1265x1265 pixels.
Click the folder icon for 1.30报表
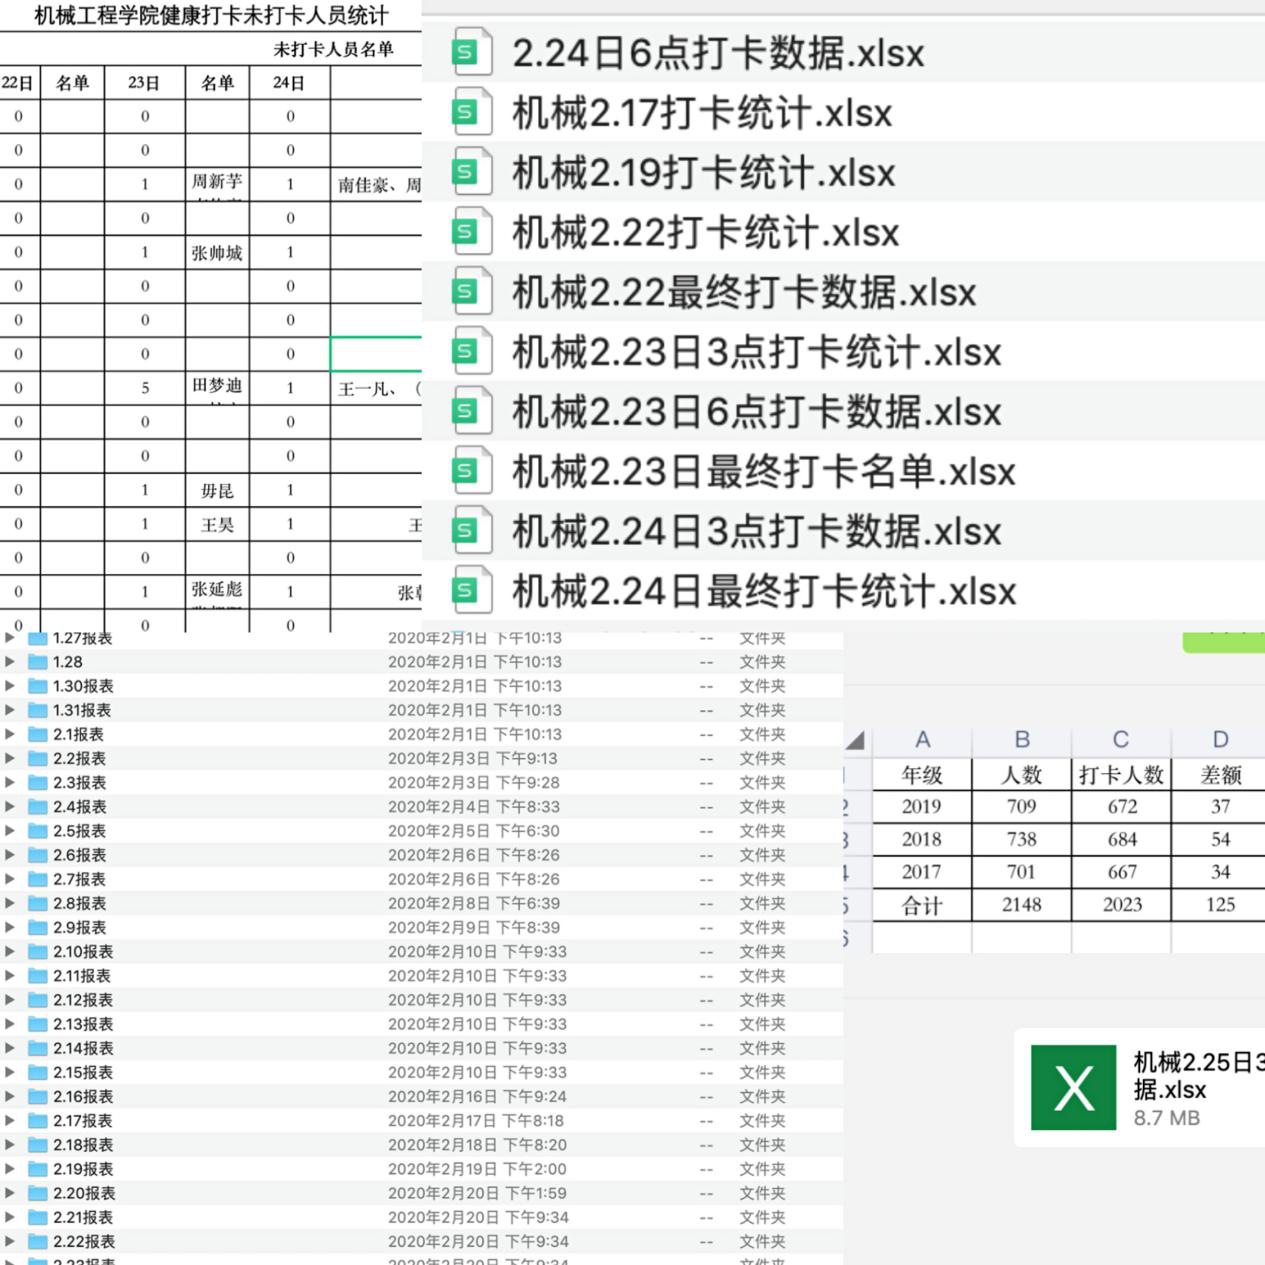point(38,686)
